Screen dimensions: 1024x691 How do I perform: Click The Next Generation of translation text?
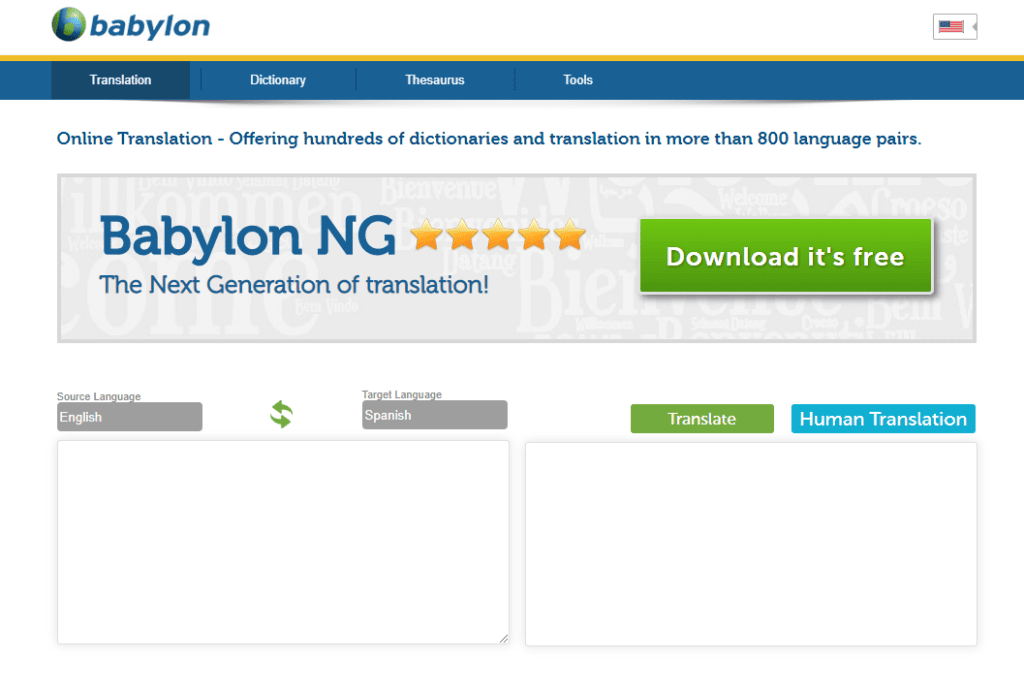[x=293, y=285]
